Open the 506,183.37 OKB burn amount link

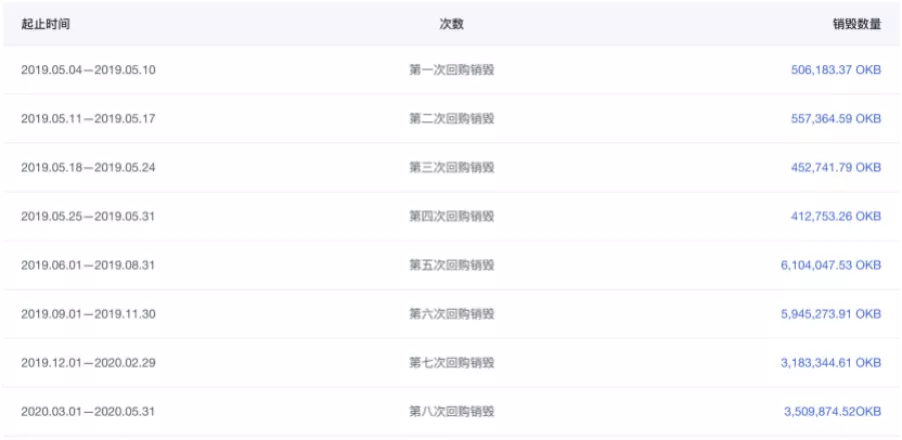pos(836,70)
